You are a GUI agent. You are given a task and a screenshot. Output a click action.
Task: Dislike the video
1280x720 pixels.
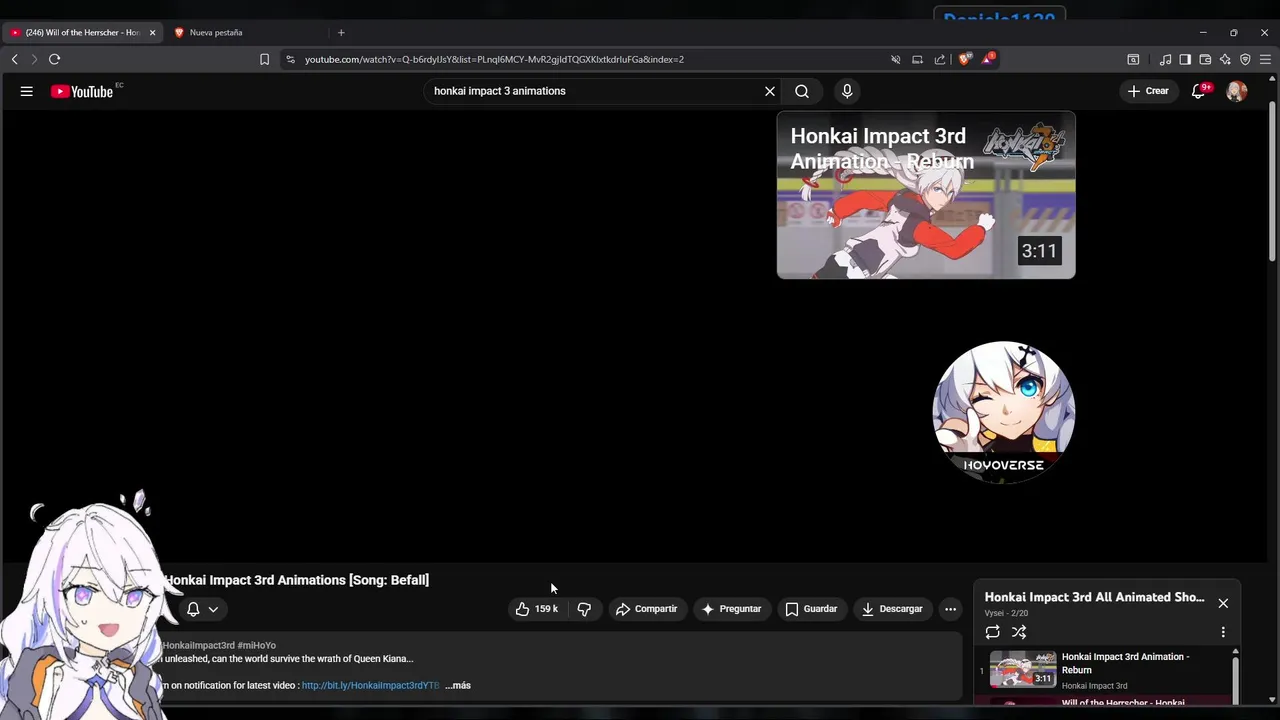(584, 609)
